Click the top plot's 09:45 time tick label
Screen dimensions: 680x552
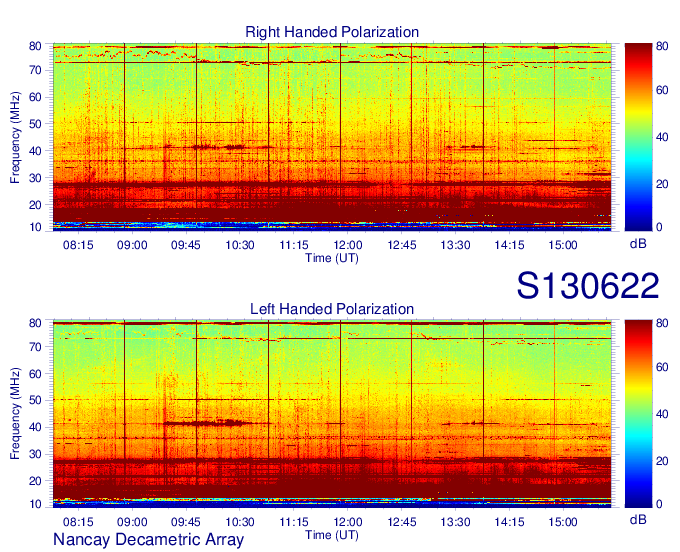[186, 245]
